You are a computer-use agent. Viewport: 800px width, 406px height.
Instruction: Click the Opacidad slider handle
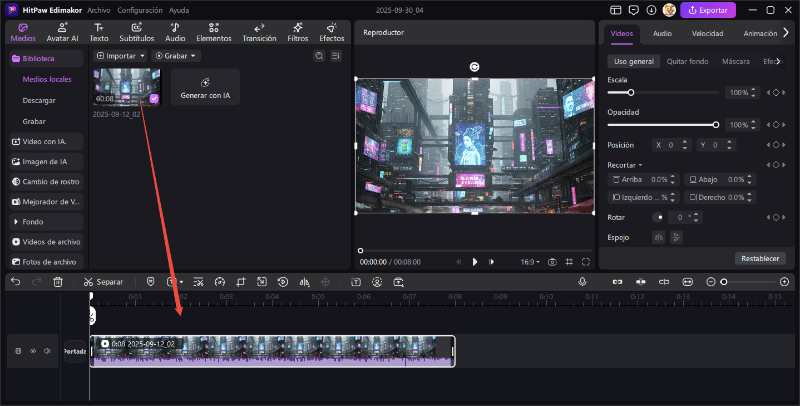[x=716, y=124]
